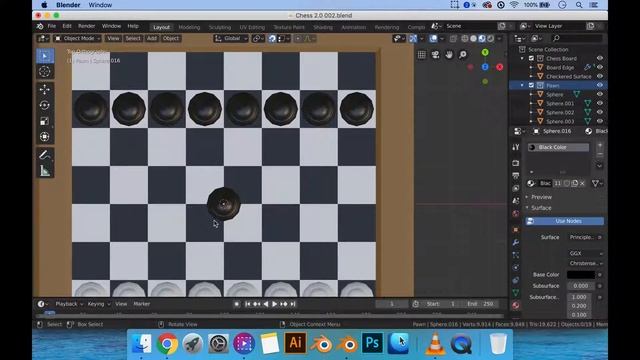Click the camera view icon
The image size is (640, 360).
(436, 55)
